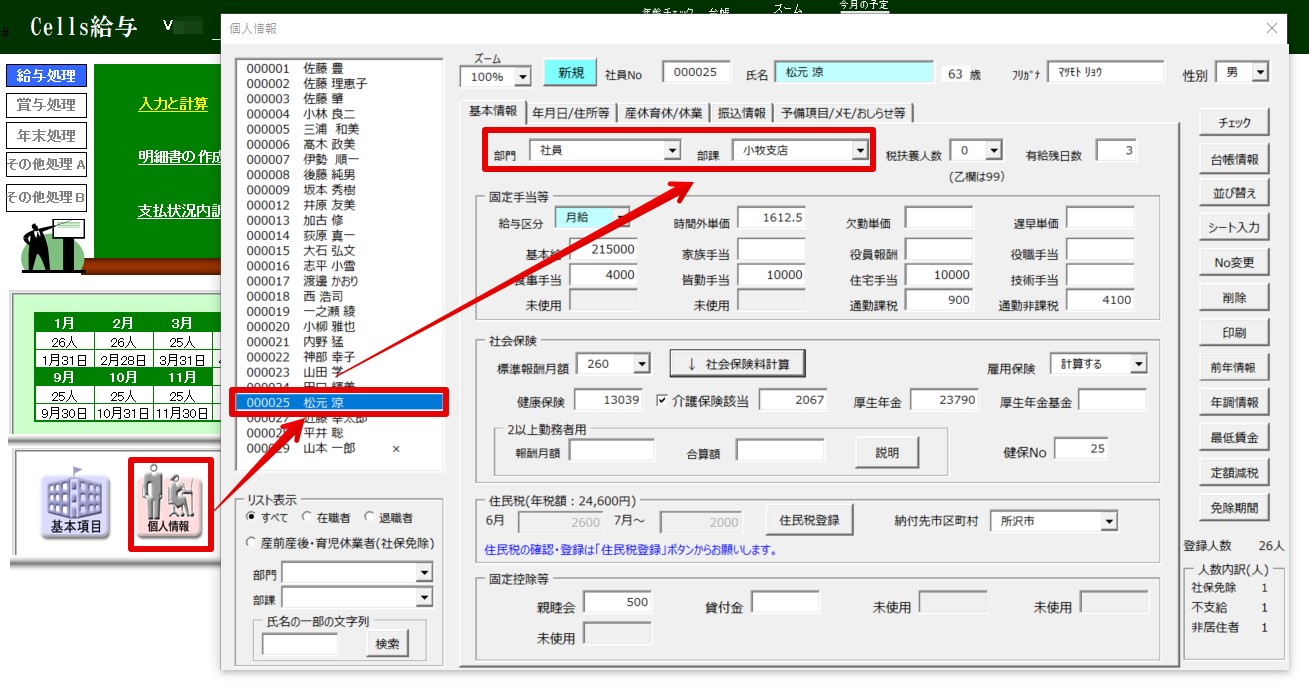The height and width of the screenshot is (688, 1309).
Task: Expand the 部課 dropdown showing 小牧支店
Action: tap(859, 151)
